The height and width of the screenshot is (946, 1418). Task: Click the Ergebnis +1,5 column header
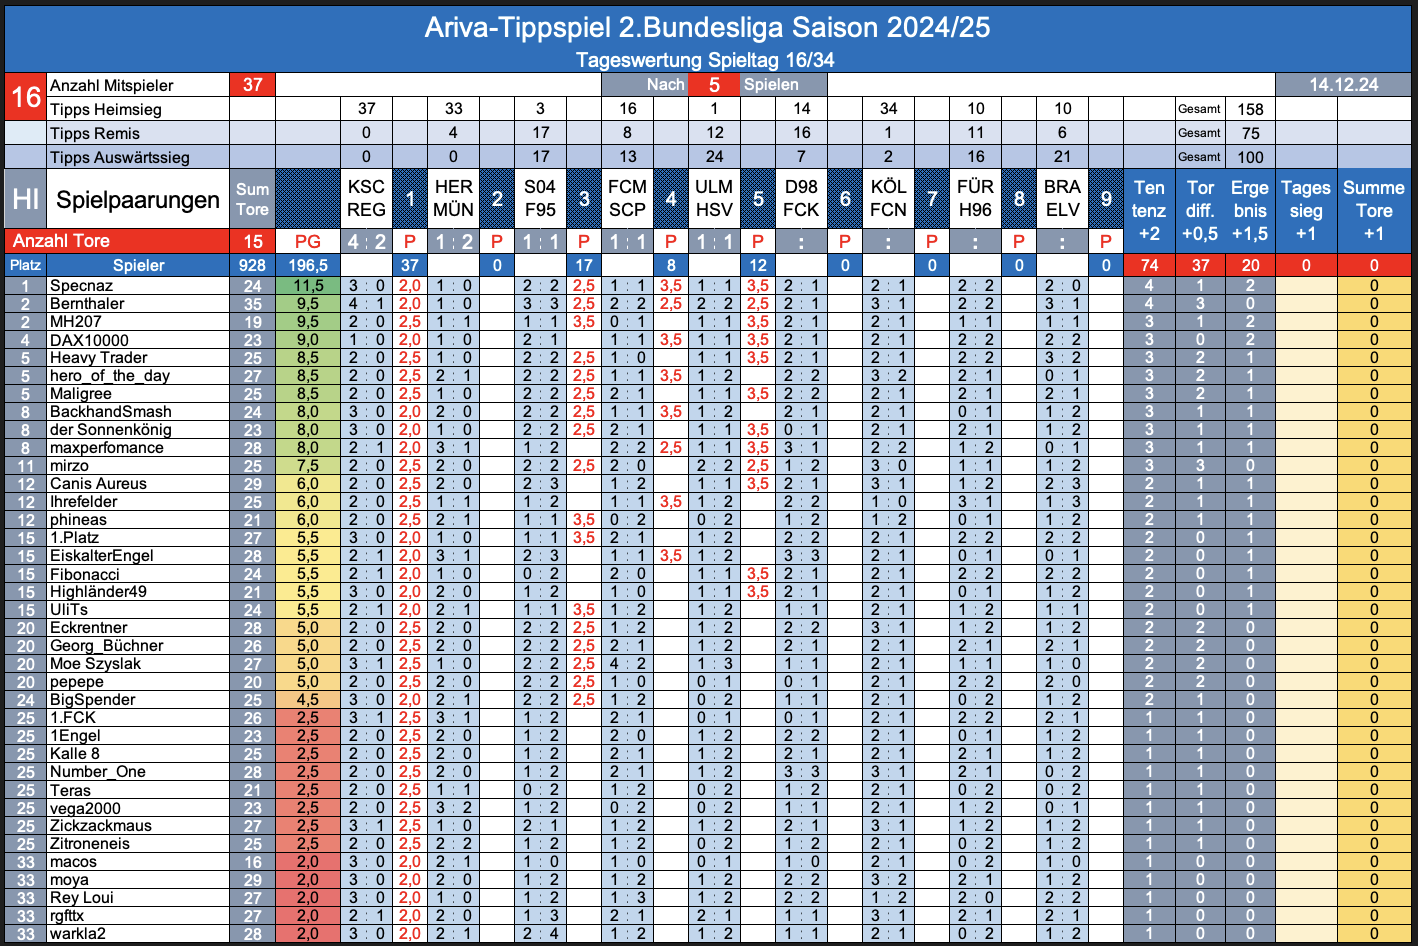coord(1250,210)
